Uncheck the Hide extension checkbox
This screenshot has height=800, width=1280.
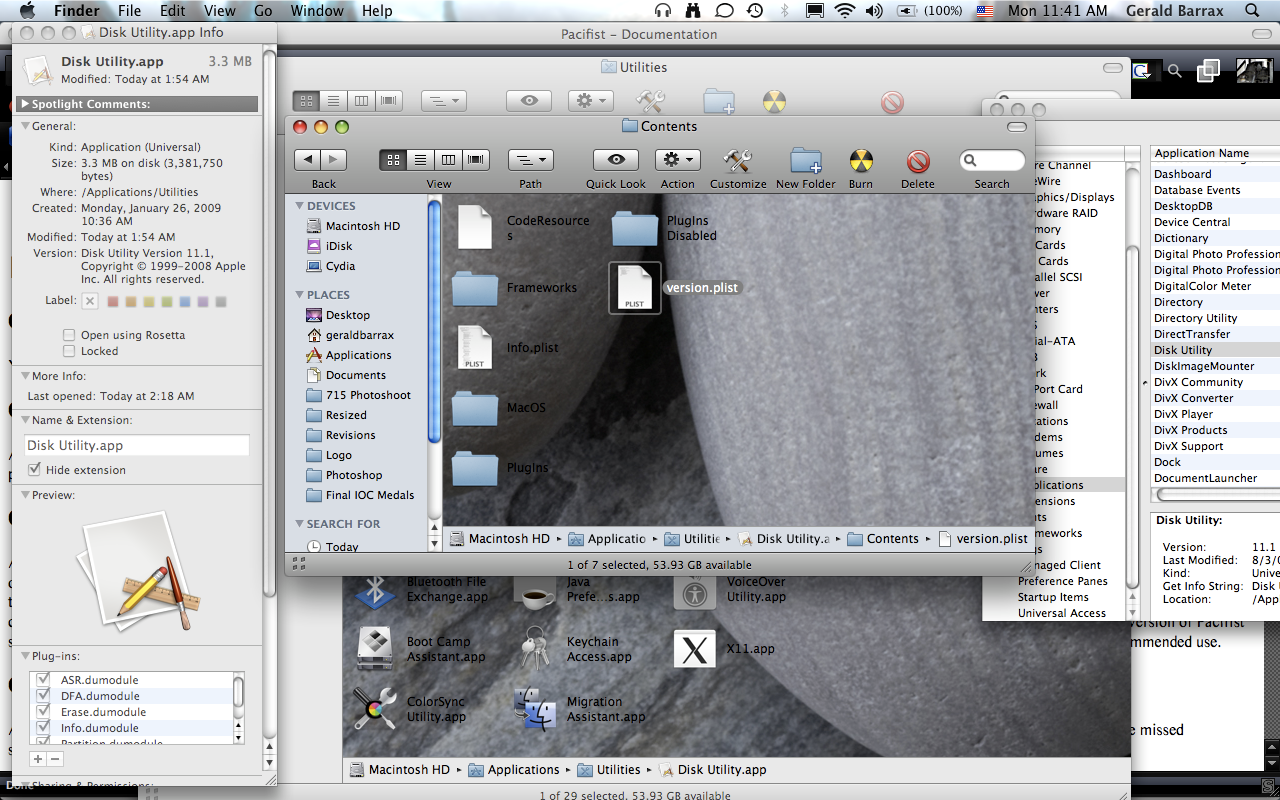click(x=35, y=470)
